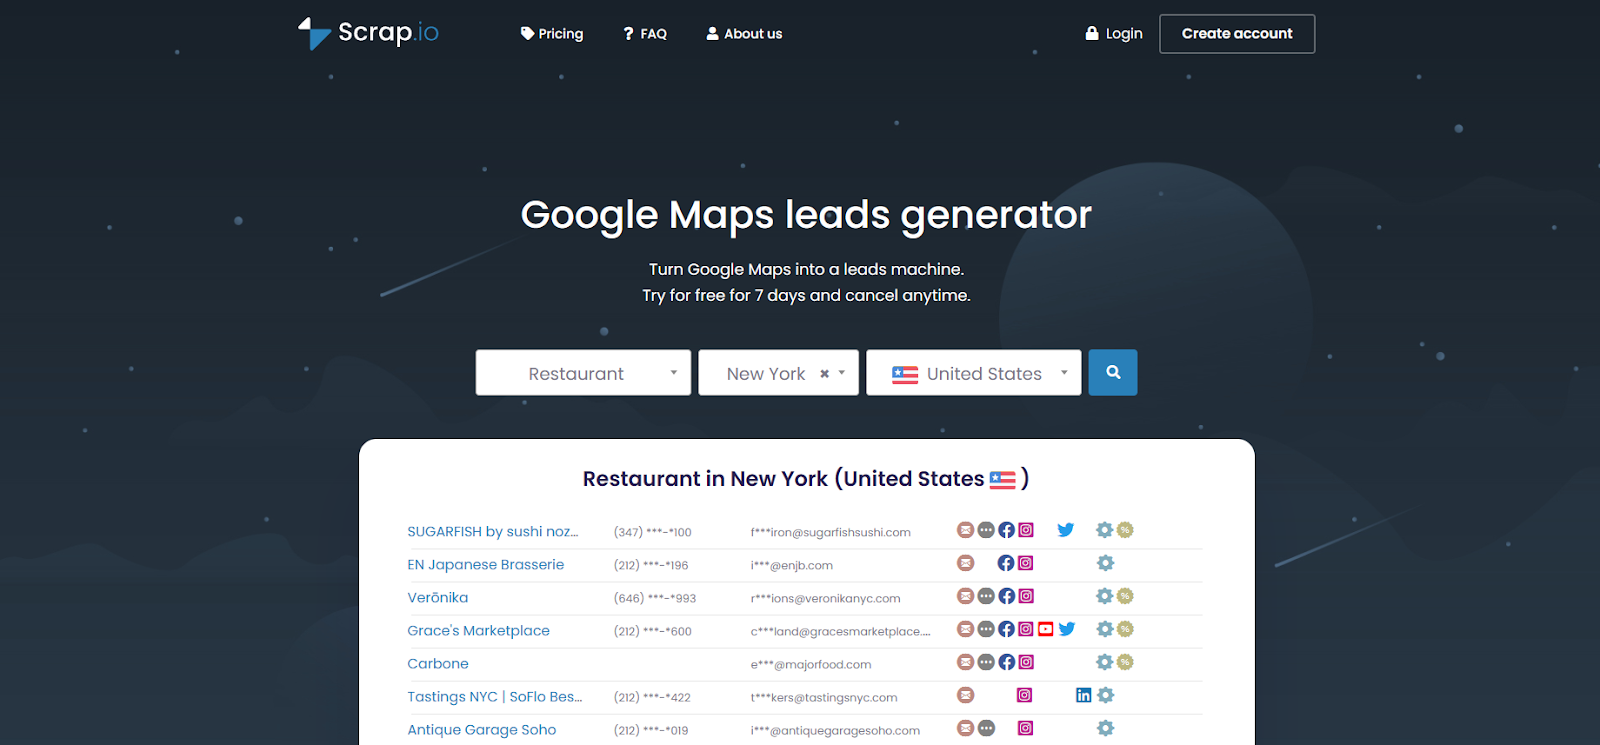The width and height of the screenshot is (1600, 745).
Task: Click the YouTube icon for Grace's Marketplace
Action: pos(1046,629)
